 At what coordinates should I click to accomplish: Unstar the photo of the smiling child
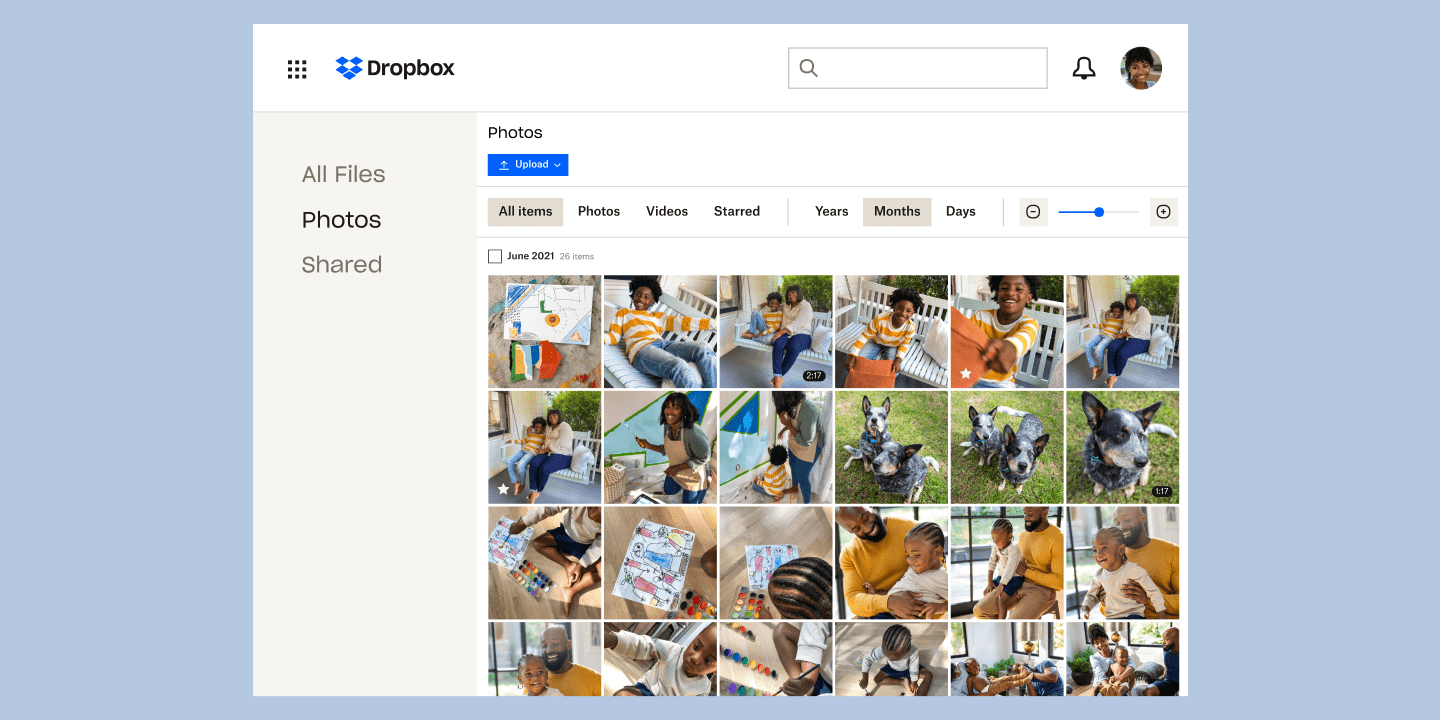coord(966,373)
